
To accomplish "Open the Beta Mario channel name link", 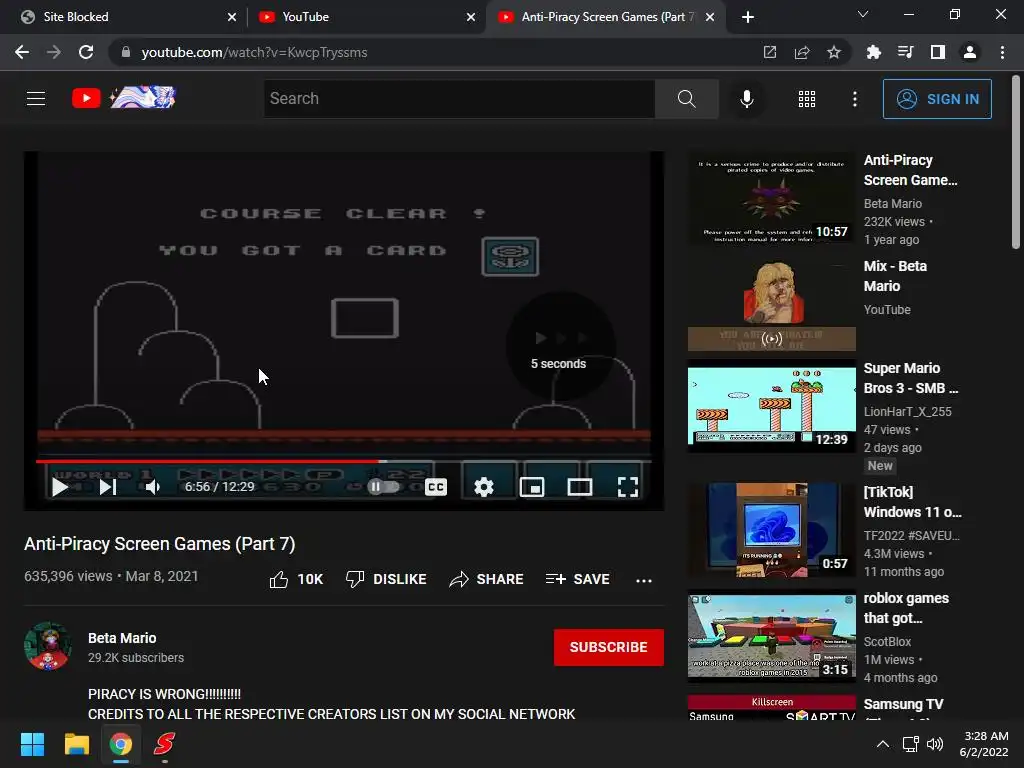I will click(x=122, y=638).
